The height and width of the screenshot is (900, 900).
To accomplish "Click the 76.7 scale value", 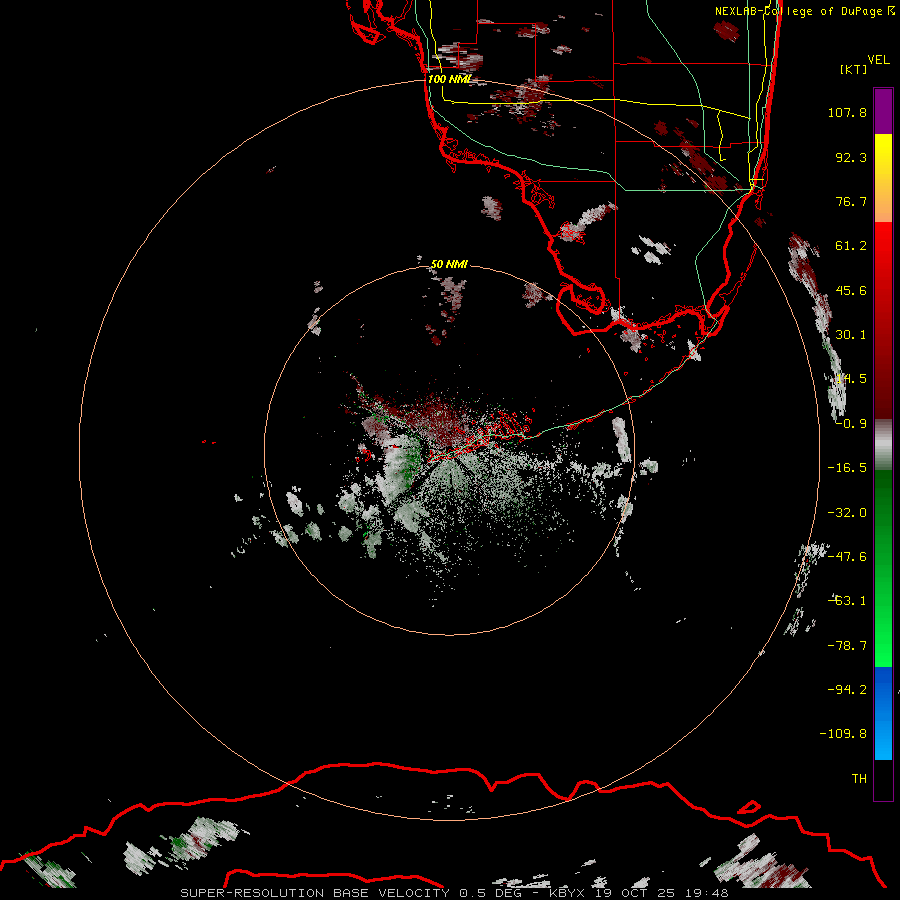I will (x=851, y=201).
